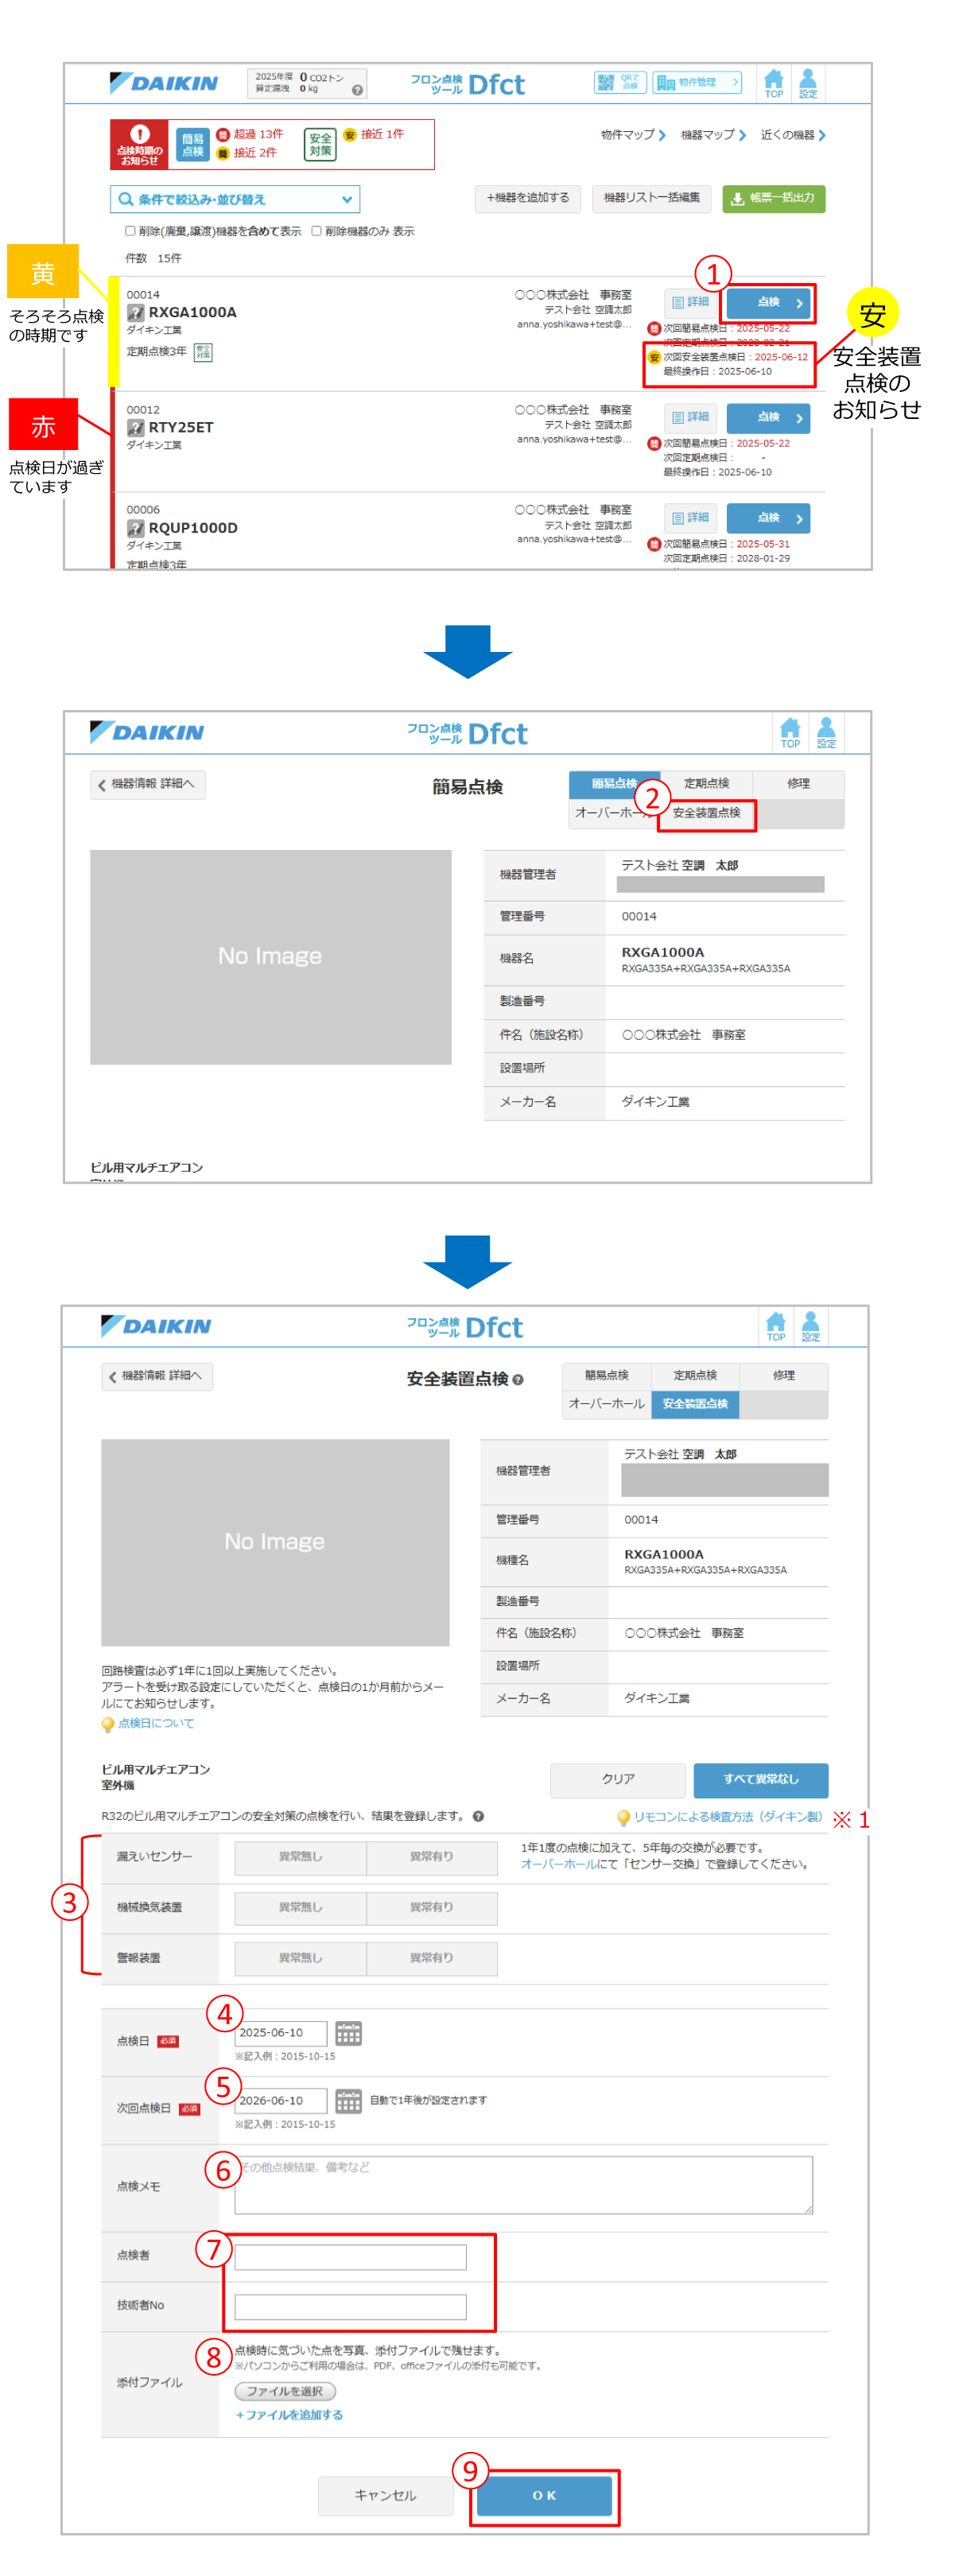Click the クリア button
955x2576 pixels.
coord(618,1780)
